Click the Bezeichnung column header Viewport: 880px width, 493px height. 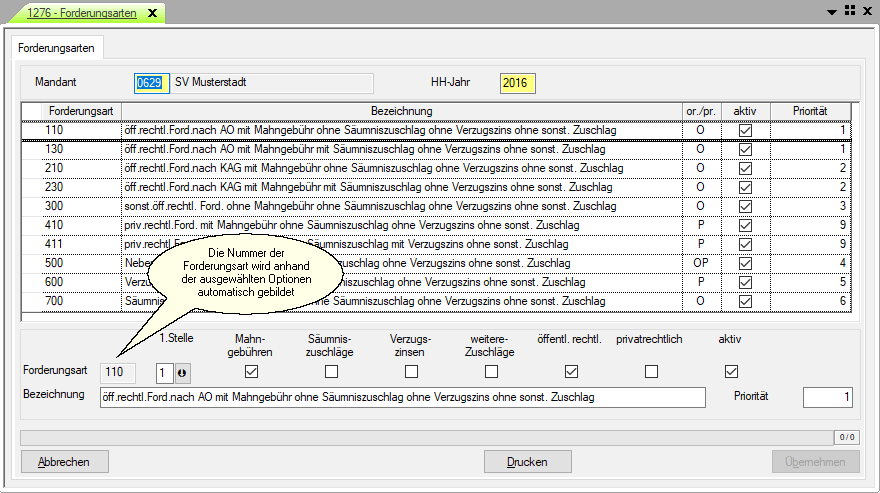point(400,111)
